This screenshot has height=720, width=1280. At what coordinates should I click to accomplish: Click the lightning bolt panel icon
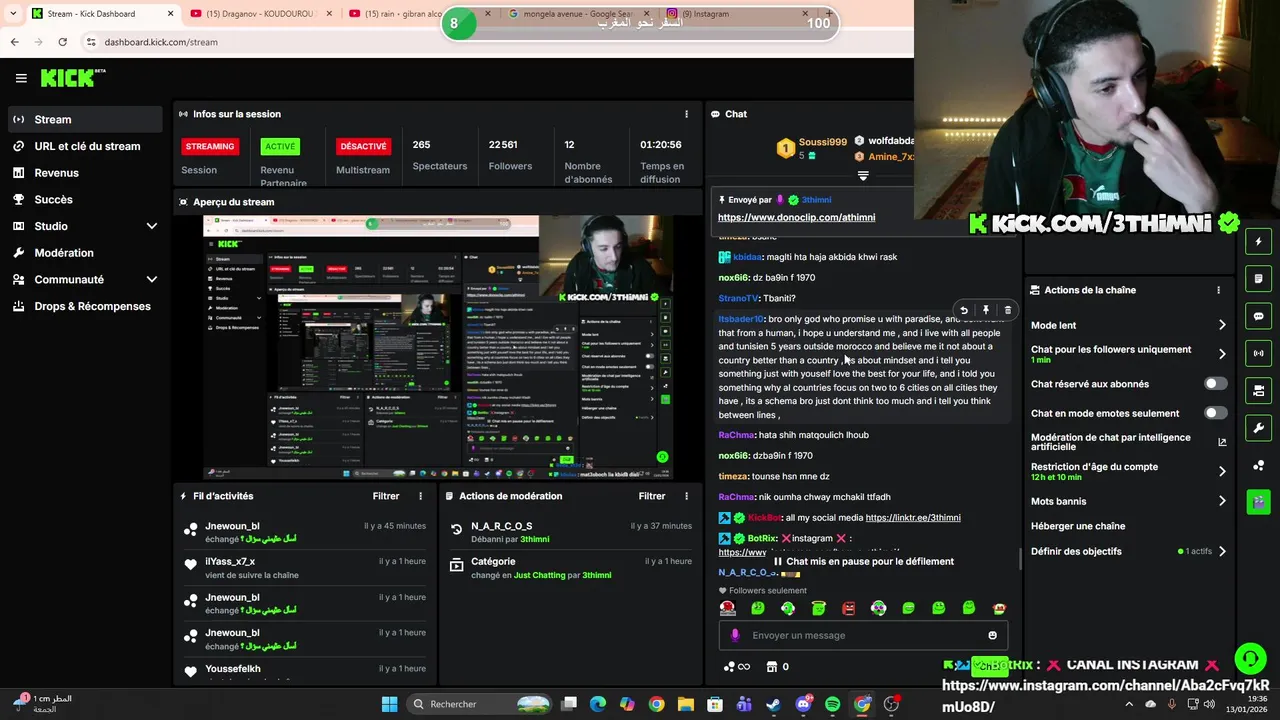pyautogui.click(x=1258, y=241)
